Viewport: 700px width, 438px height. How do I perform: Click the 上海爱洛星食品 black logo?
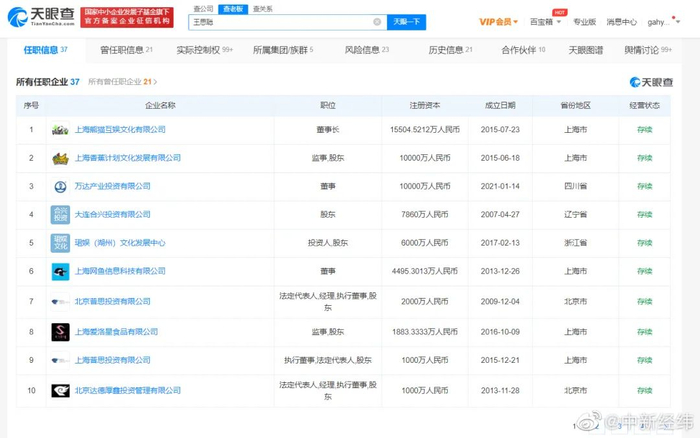coord(60,332)
